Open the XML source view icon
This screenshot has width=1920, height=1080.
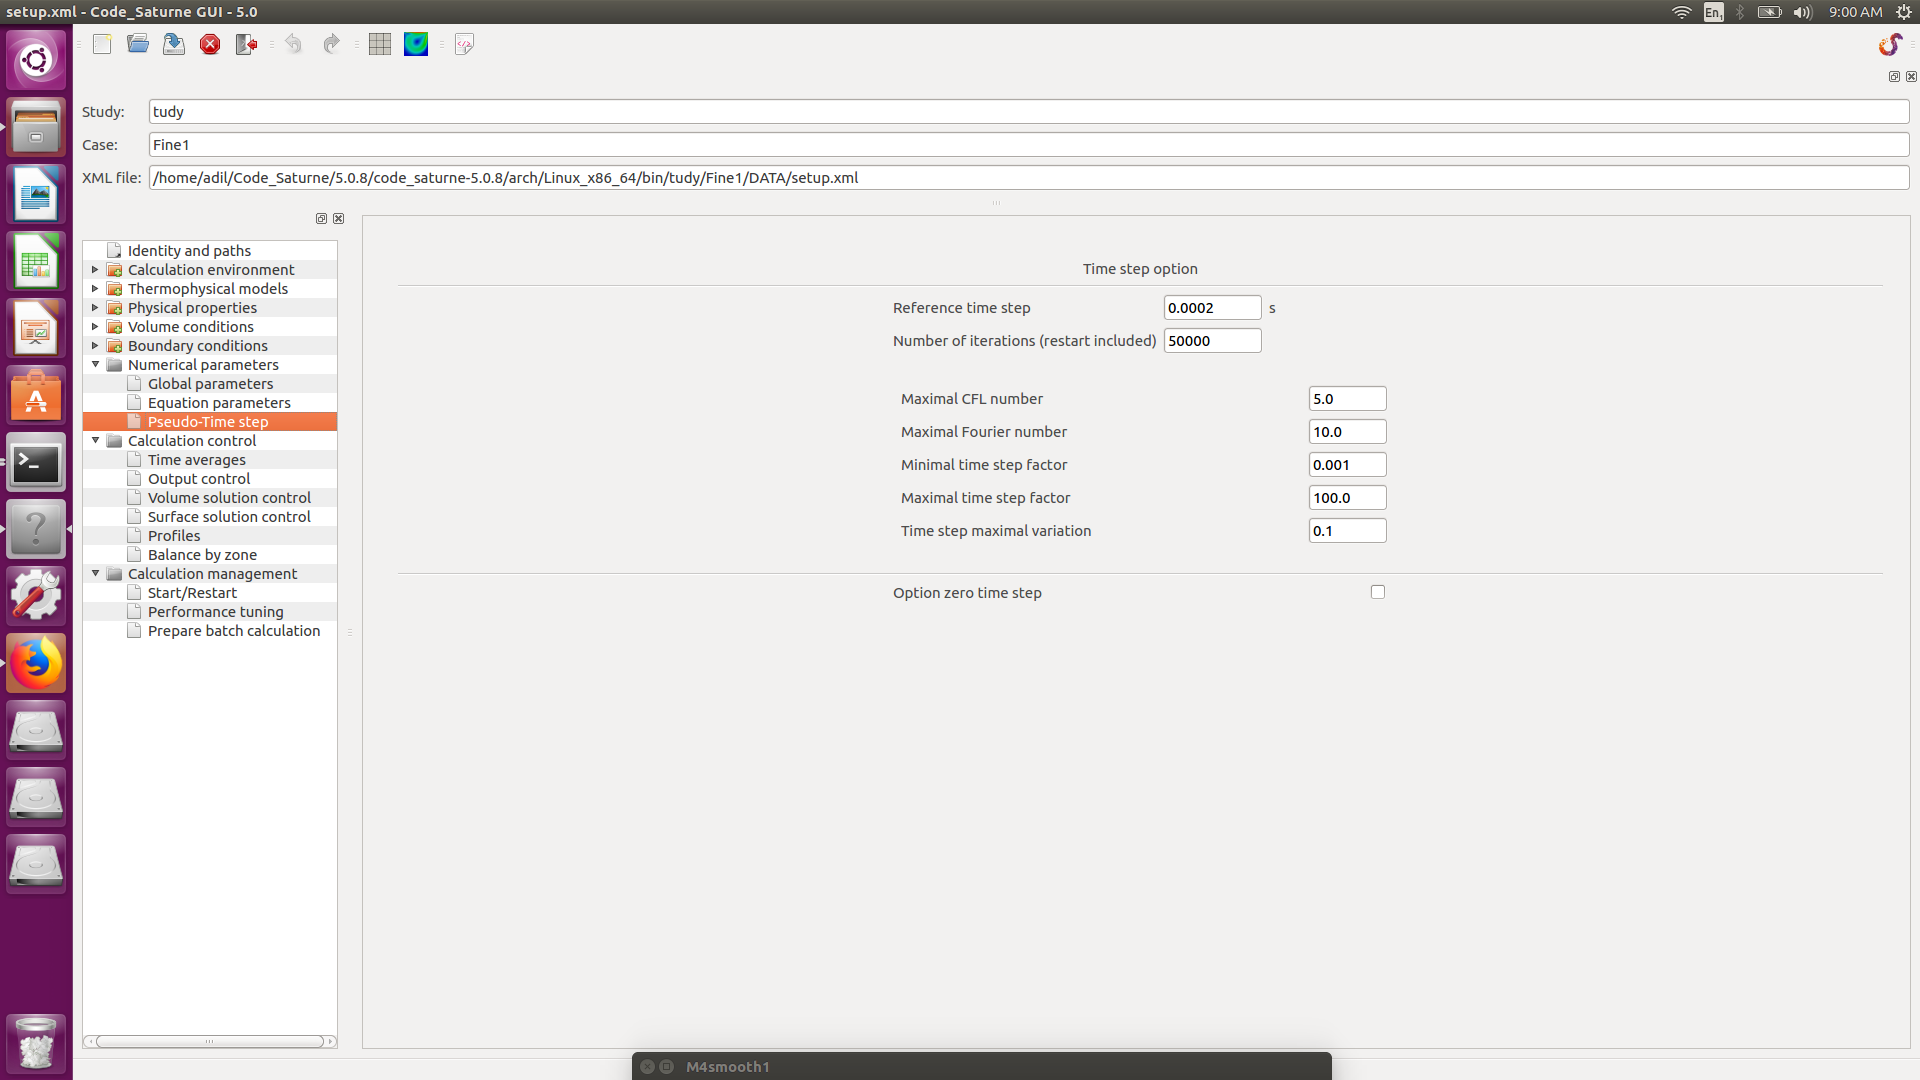[464, 44]
